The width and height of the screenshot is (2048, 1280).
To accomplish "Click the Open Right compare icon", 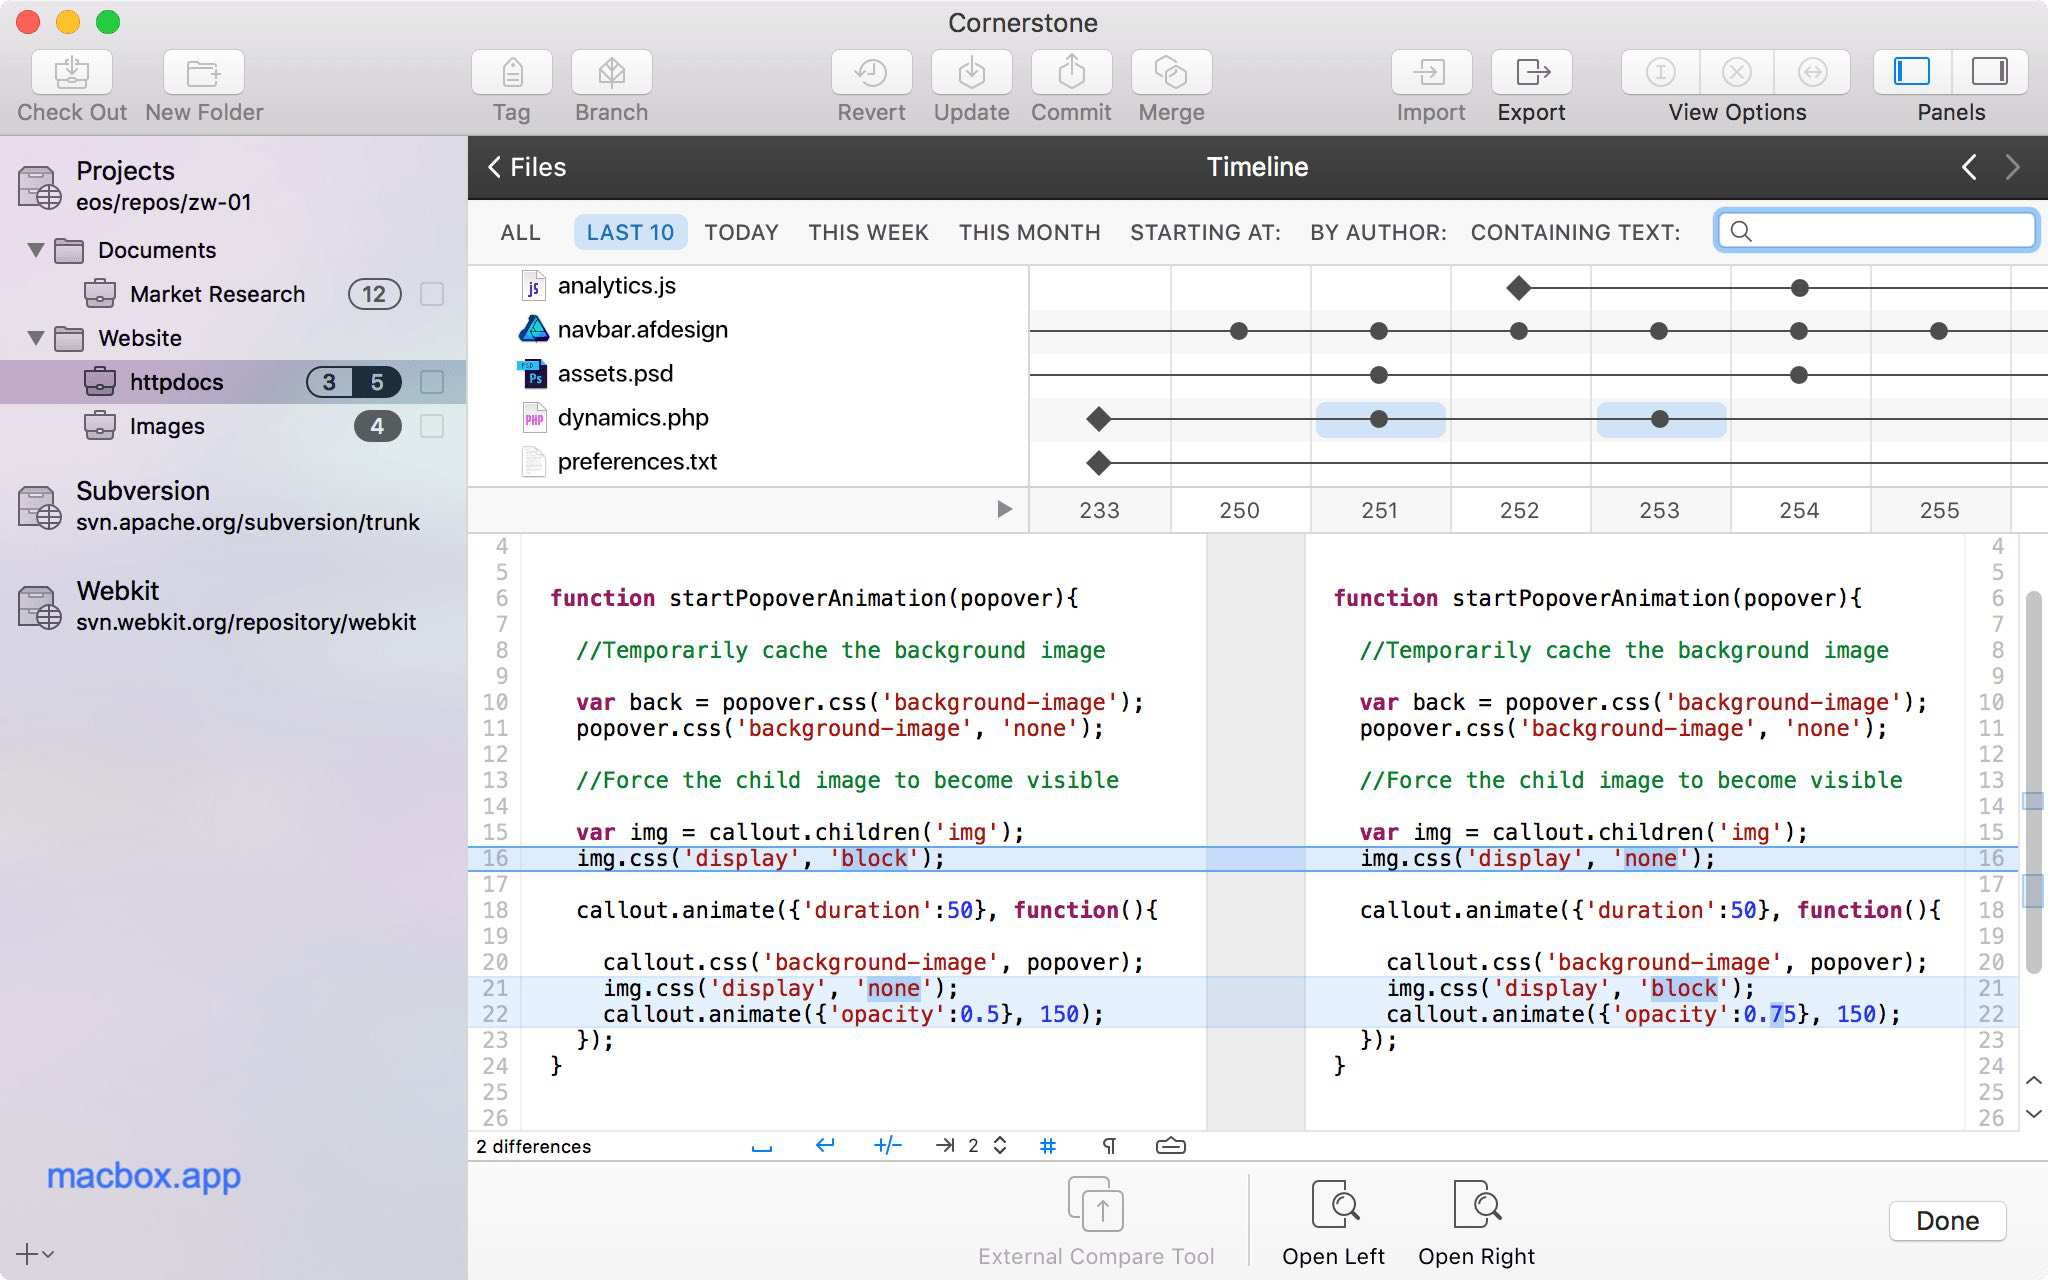I will 1476,1205.
